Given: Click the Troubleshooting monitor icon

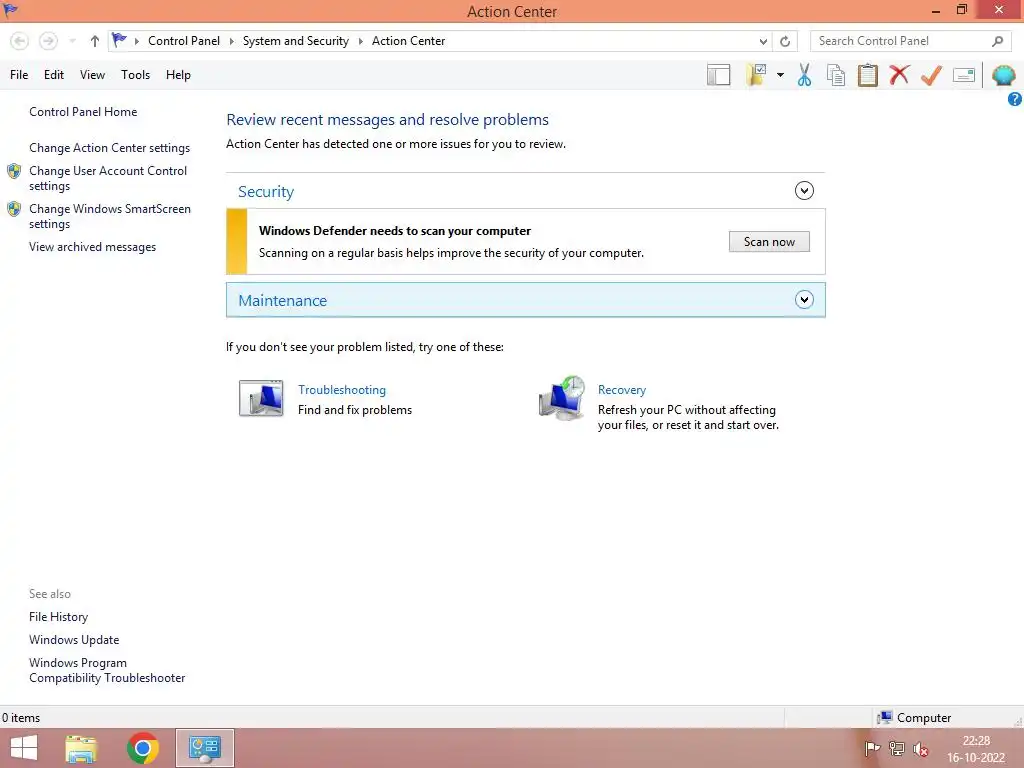Looking at the screenshot, I should click(x=261, y=398).
